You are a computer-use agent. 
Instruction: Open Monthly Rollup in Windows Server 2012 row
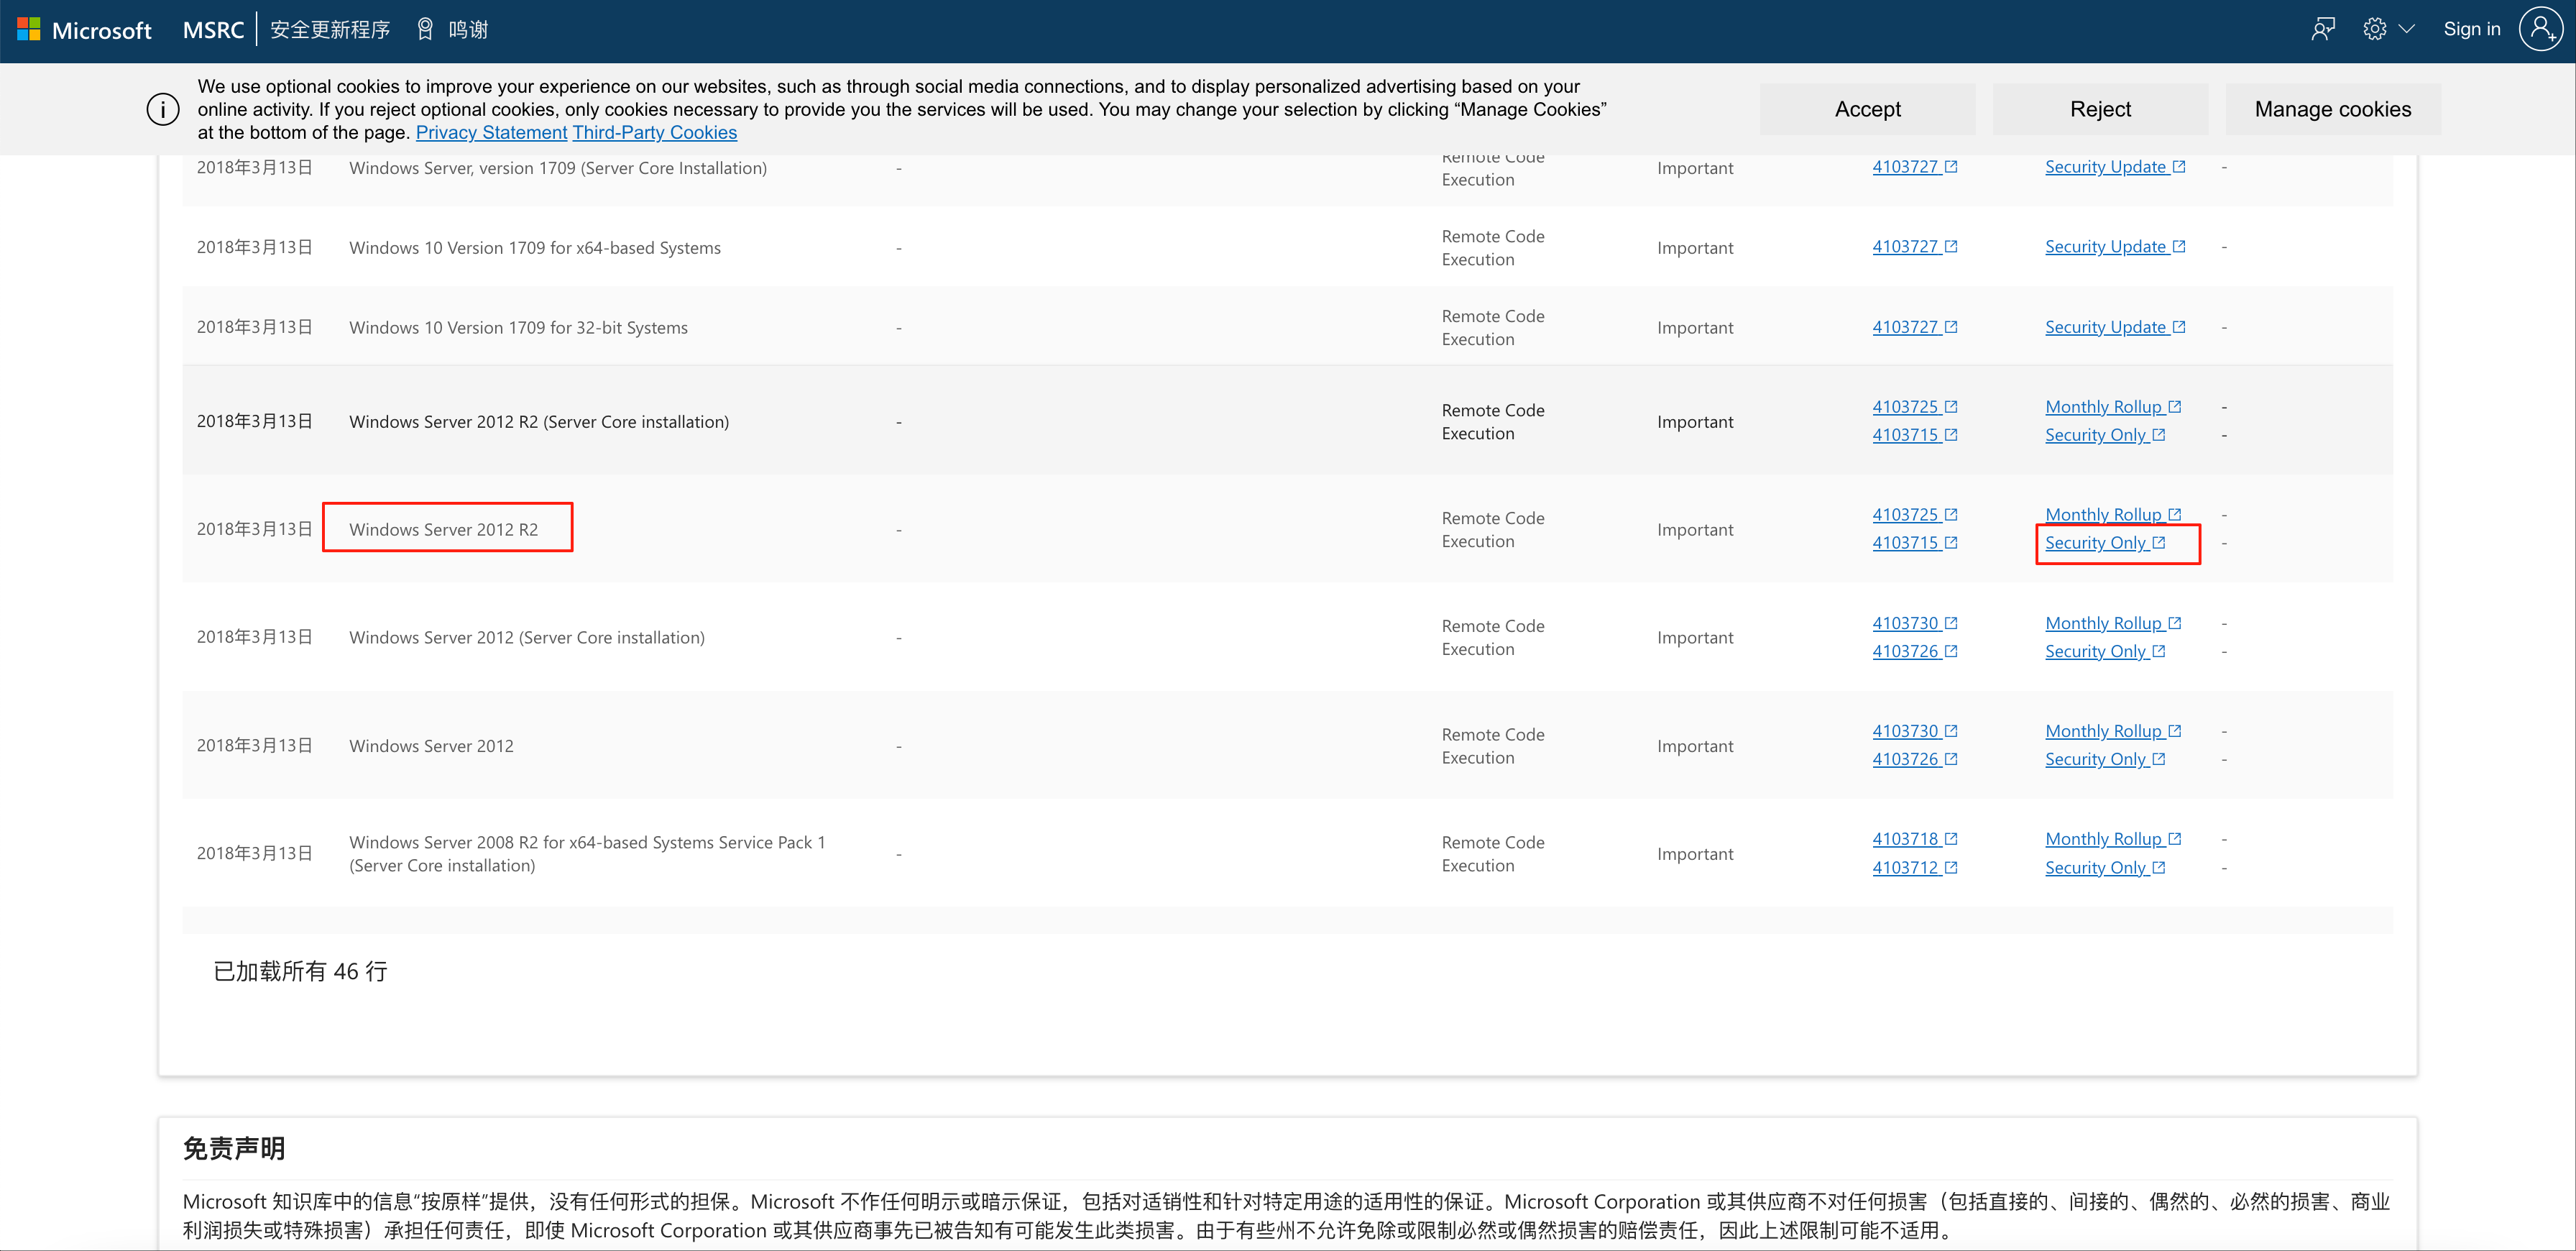click(x=2113, y=731)
